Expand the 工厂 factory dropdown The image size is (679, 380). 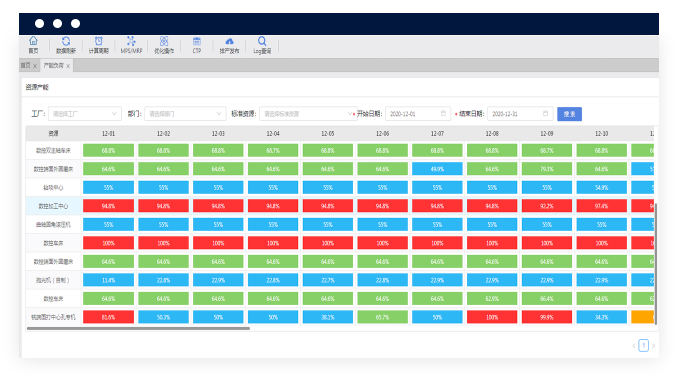tap(85, 114)
